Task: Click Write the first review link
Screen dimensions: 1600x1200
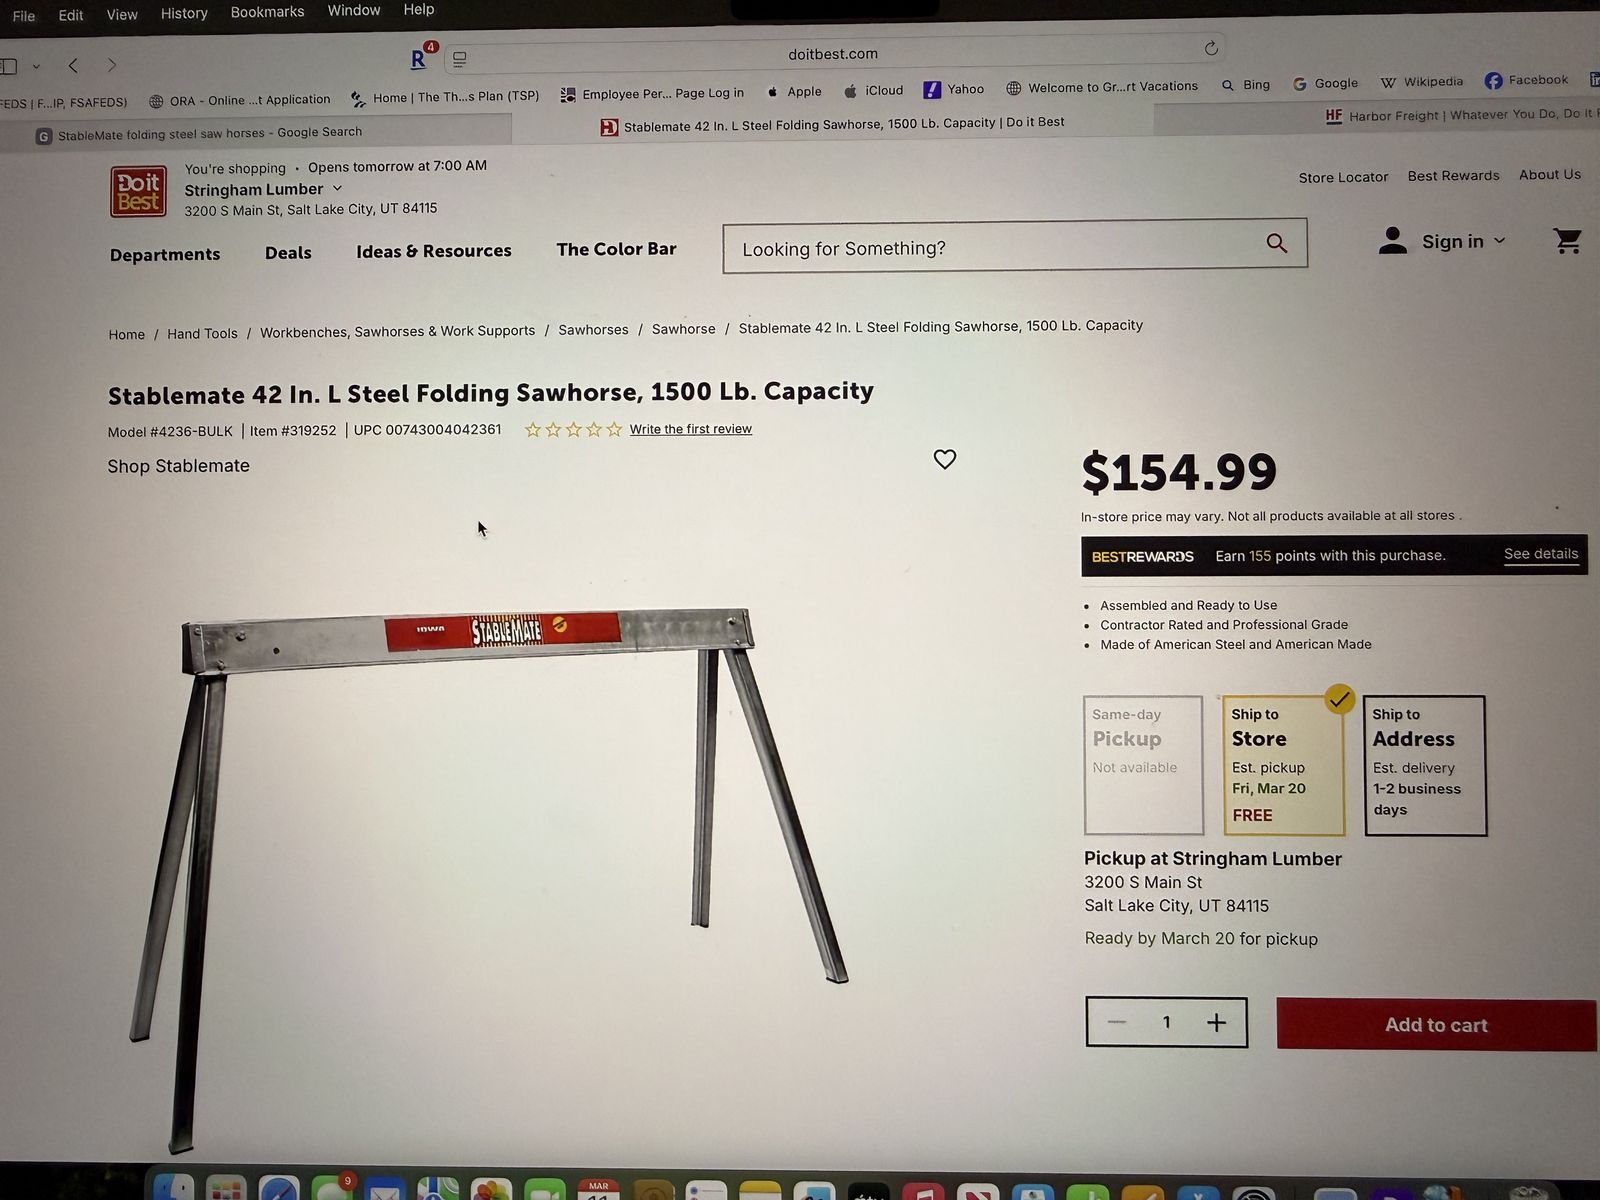Action: pos(690,429)
